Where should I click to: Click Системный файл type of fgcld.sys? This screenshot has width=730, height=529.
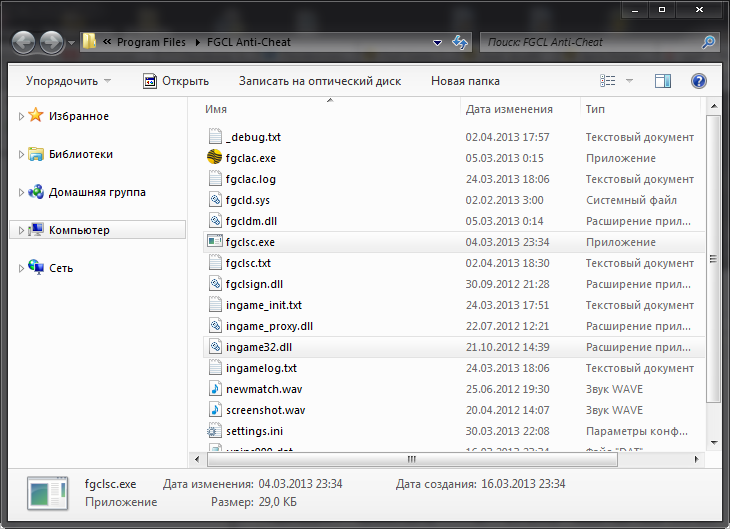pyautogui.click(x=631, y=200)
